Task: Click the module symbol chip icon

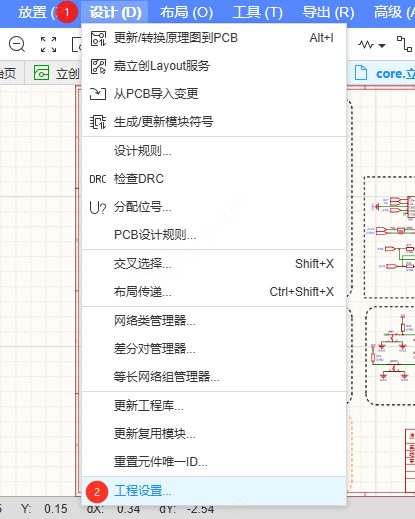Action: [98, 122]
